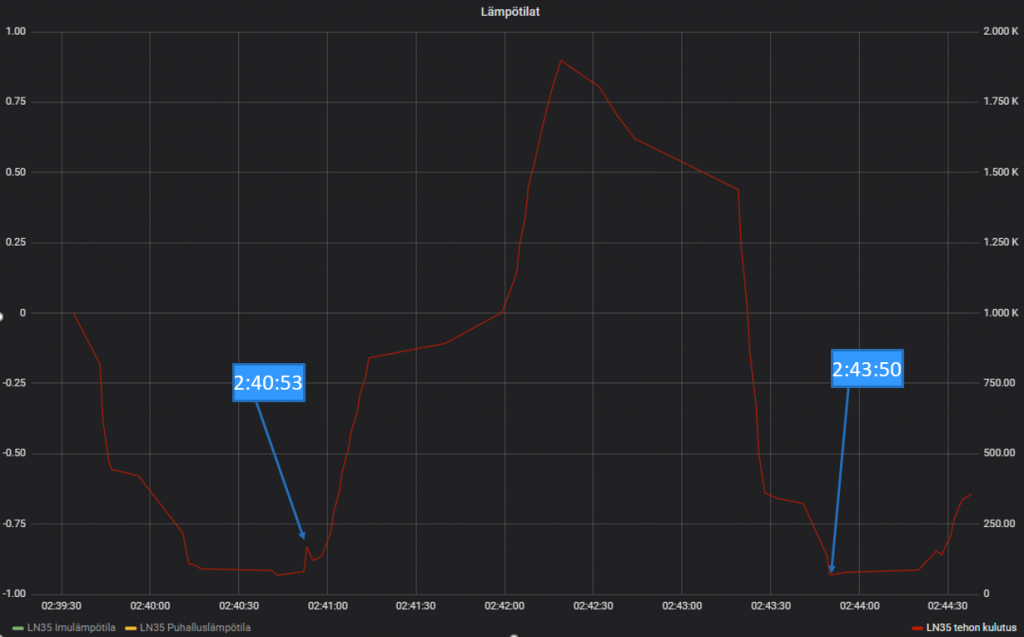Click the red LN35 tehon kulutus swatch
This screenshot has height=637, width=1024.
[917, 628]
